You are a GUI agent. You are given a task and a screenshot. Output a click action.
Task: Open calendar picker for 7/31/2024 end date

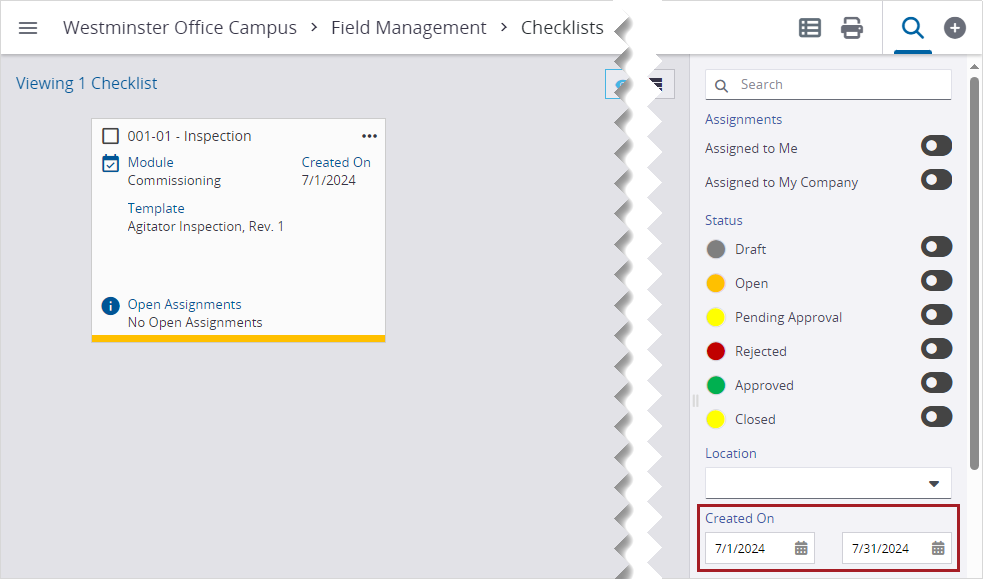tap(938, 548)
